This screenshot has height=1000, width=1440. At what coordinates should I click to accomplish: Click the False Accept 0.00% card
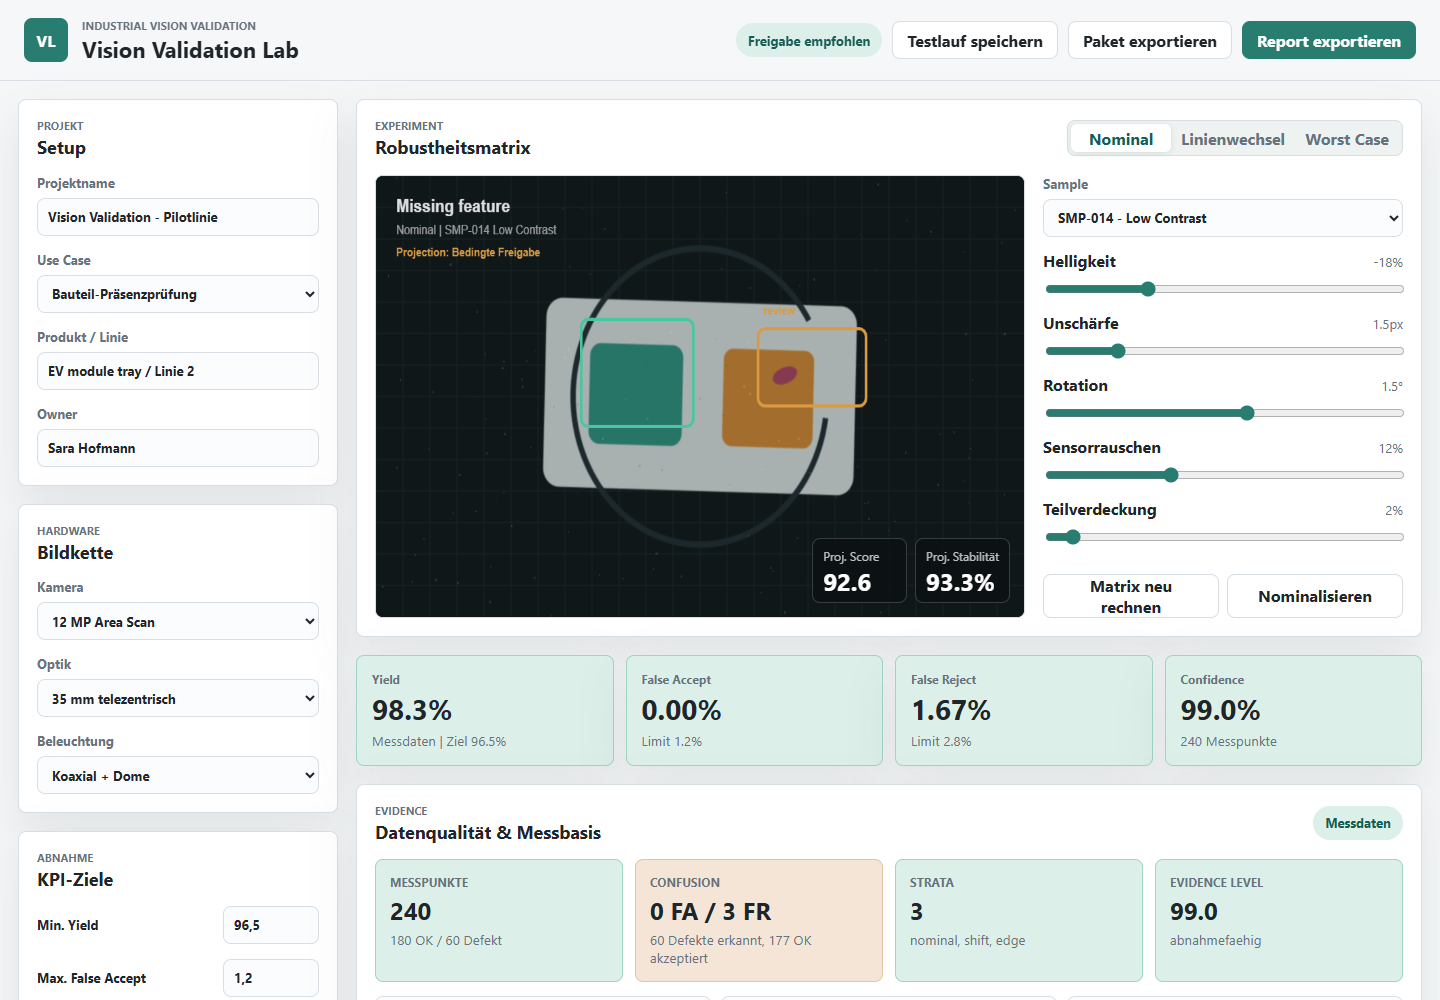[754, 710]
